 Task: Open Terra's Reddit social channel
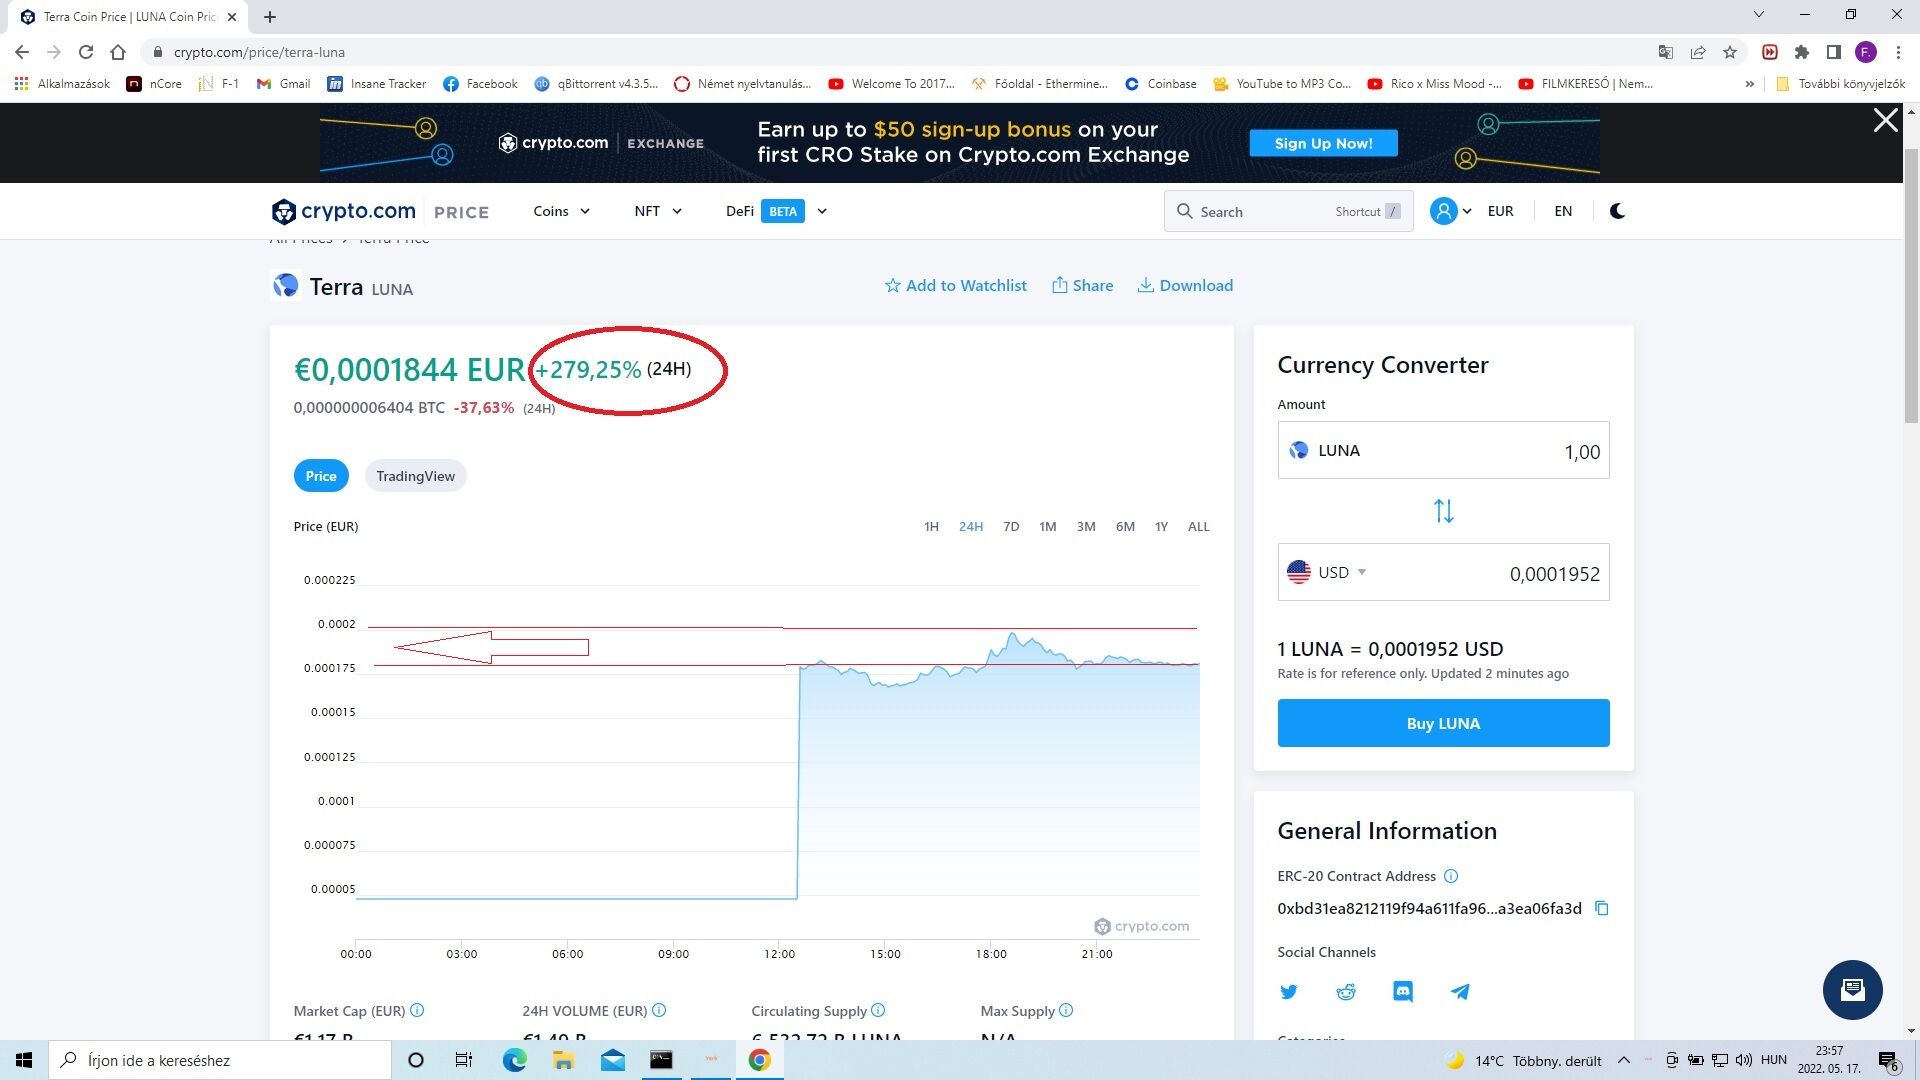pyautogui.click(x=1346, y=992)
